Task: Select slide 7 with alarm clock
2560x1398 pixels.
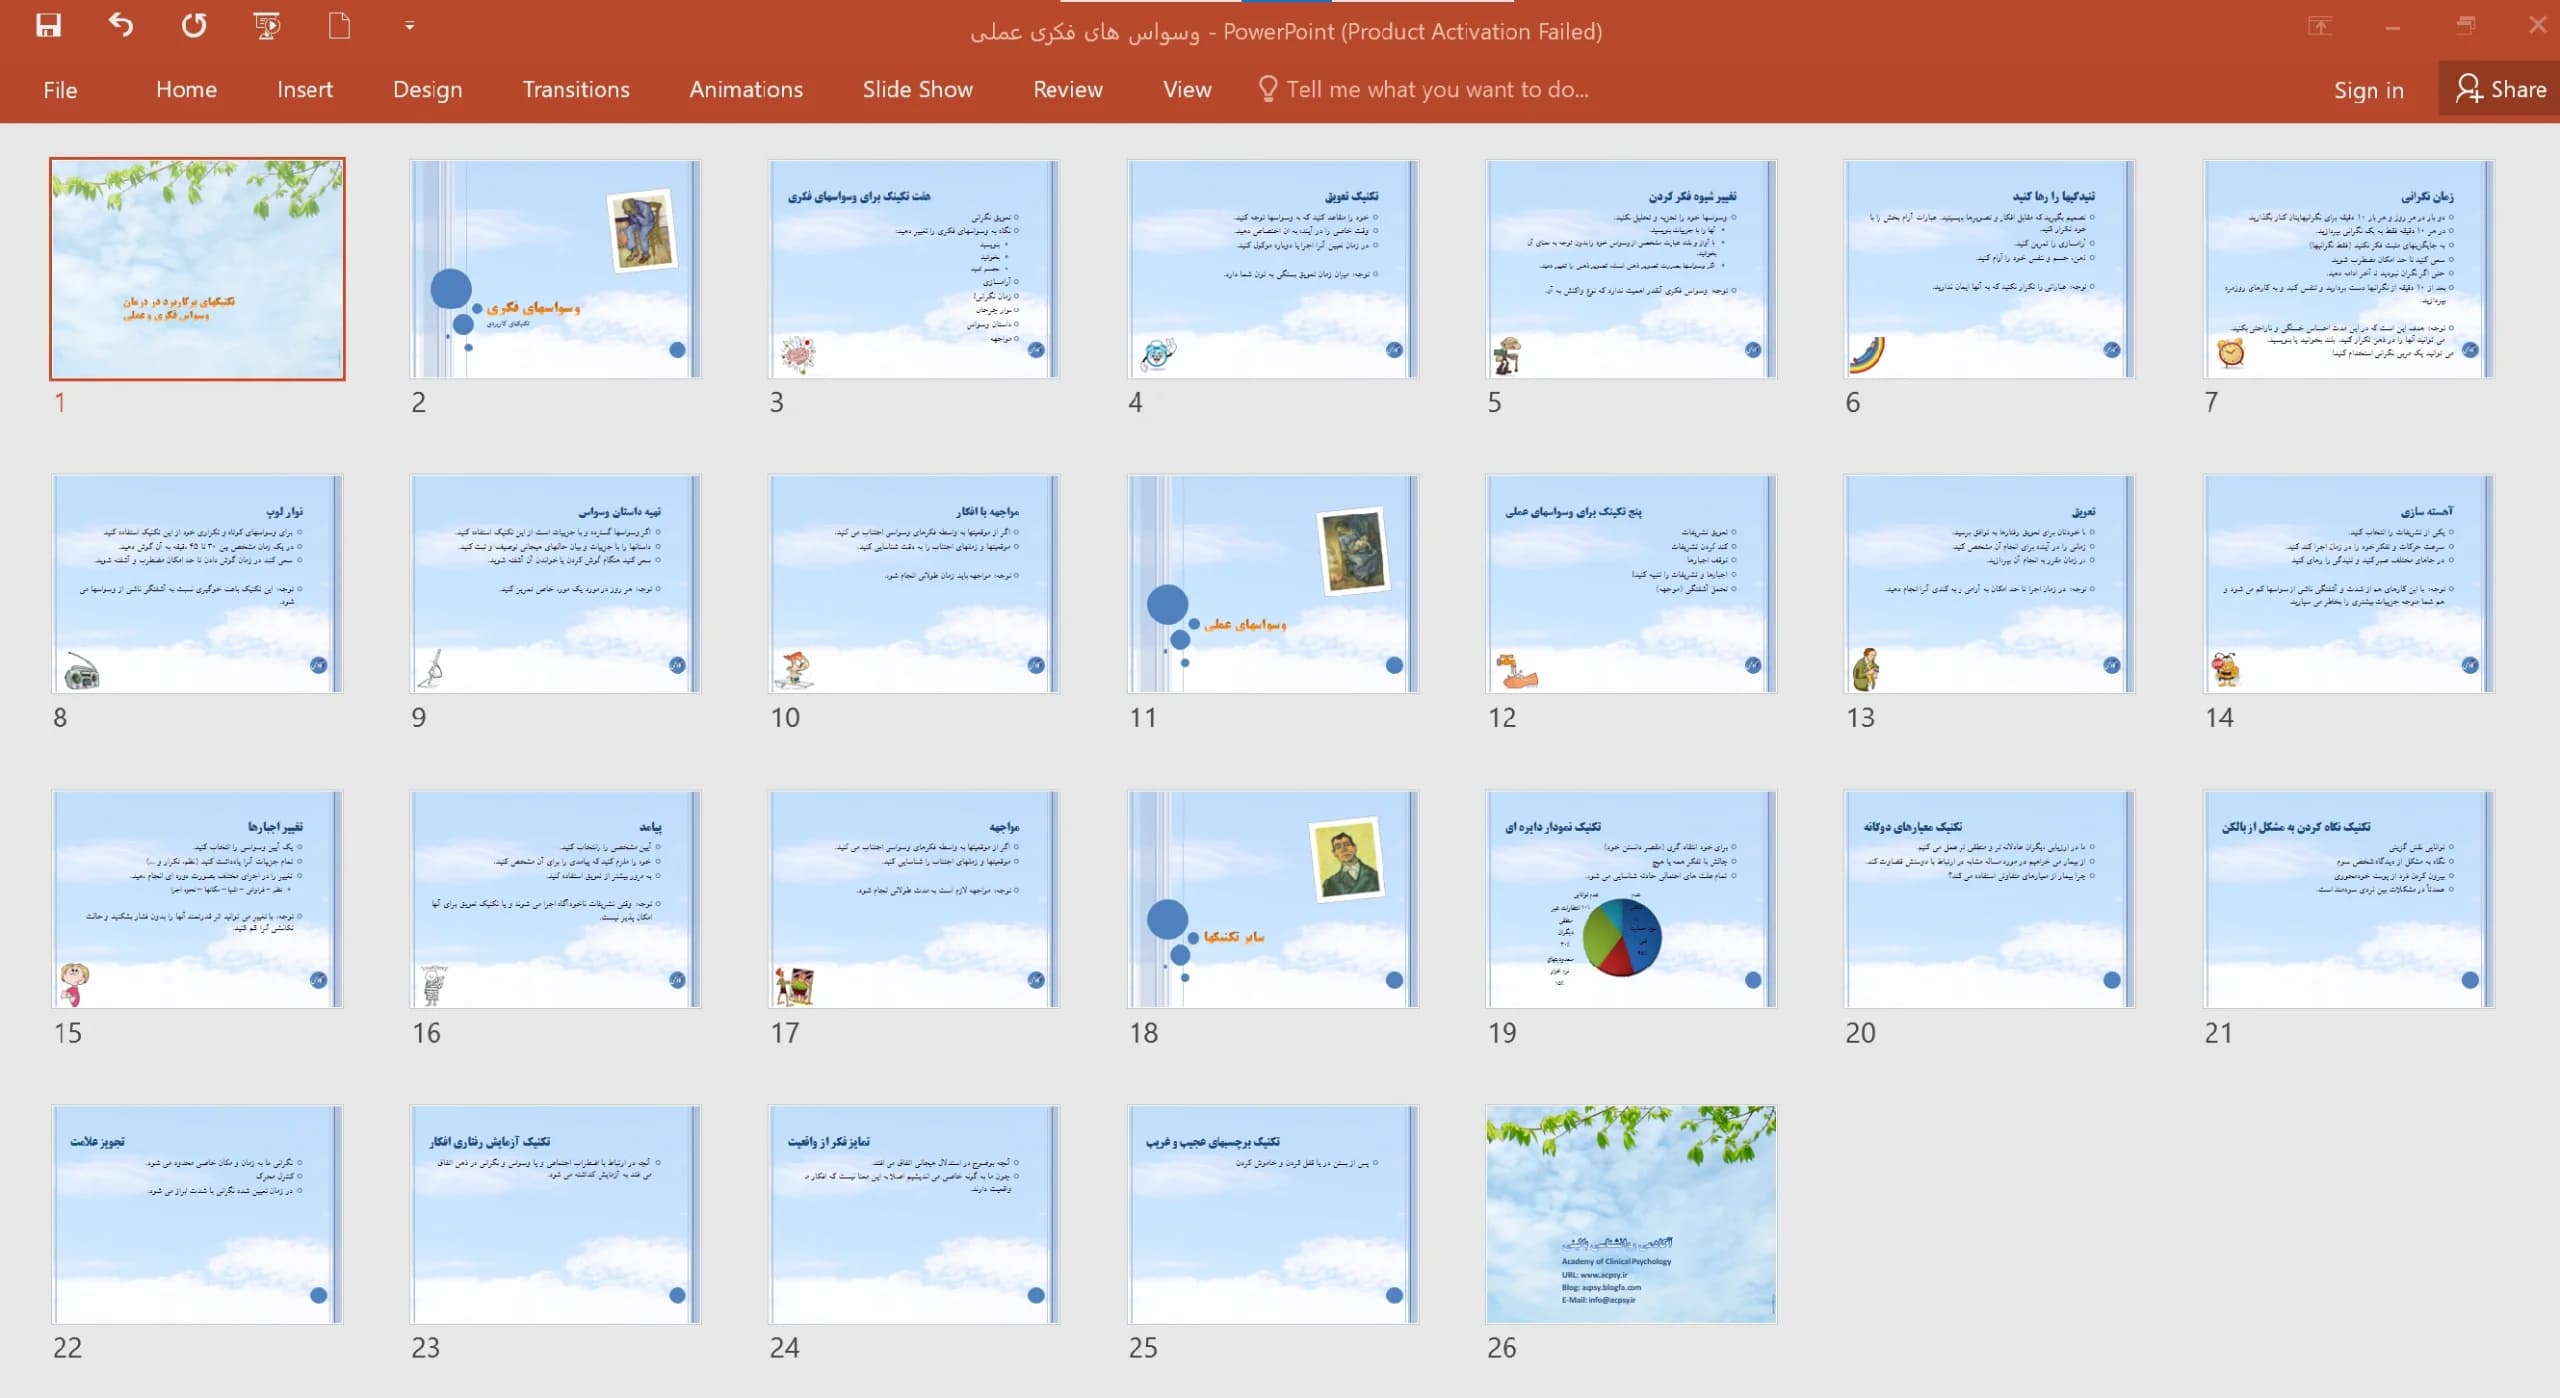Action: point(2349,269)
